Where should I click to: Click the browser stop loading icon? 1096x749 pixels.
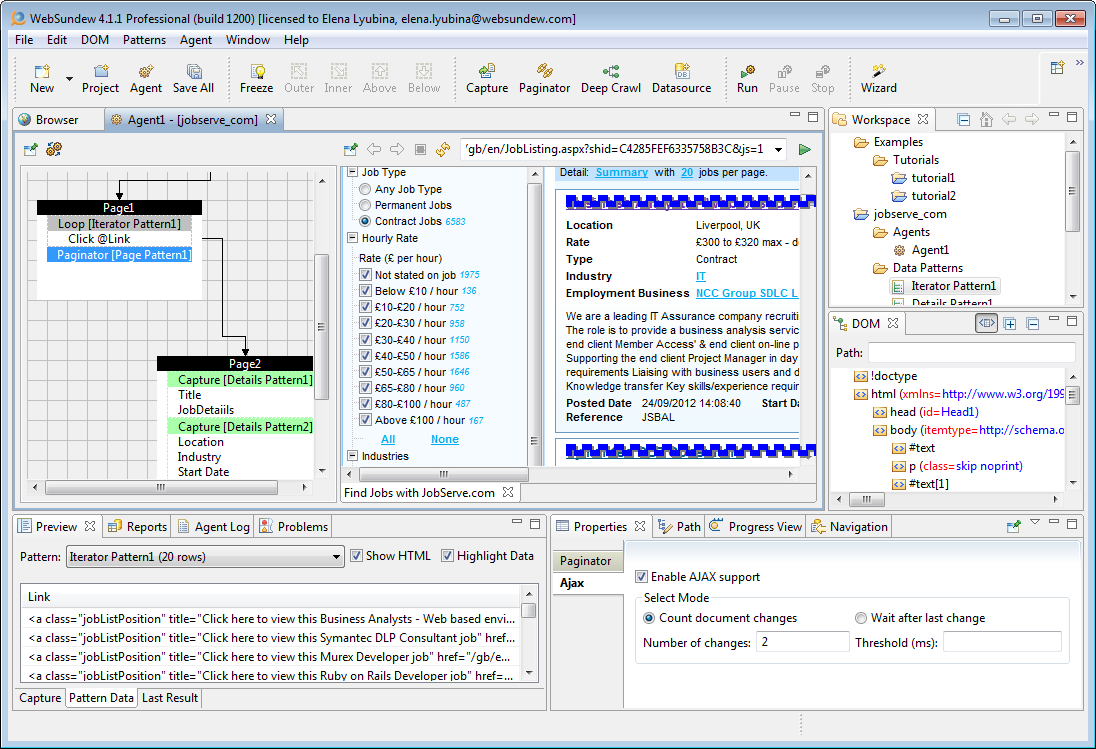pos(420,149)
